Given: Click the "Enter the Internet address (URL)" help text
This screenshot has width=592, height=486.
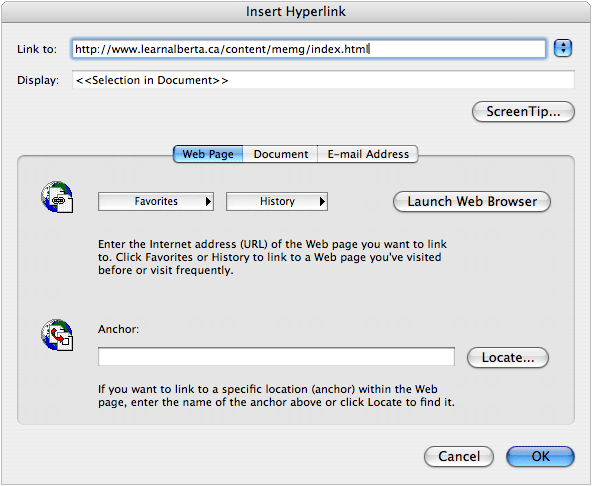Looking at the screenshot, I should [273, 257].
